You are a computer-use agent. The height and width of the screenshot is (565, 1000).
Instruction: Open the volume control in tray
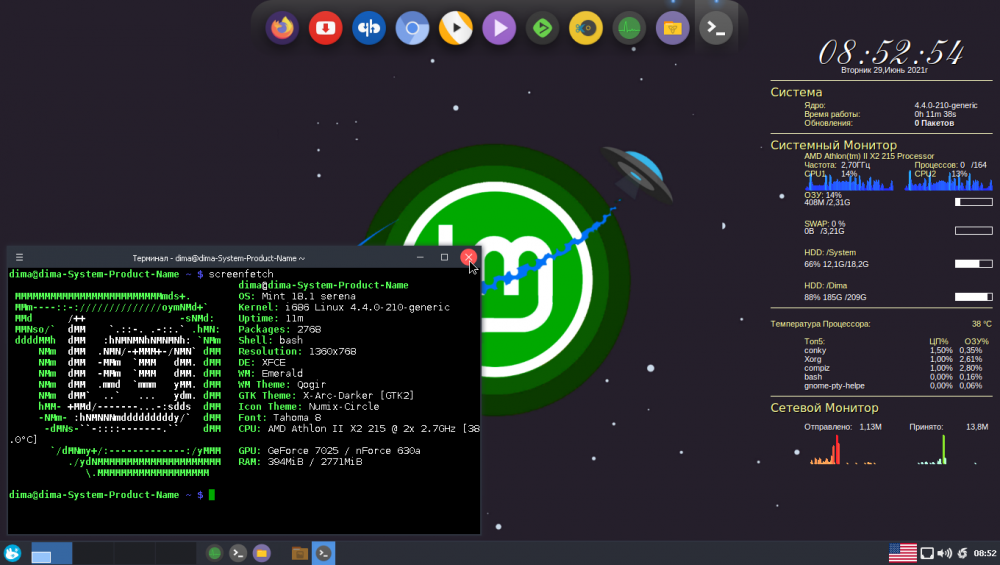tap(944, 553)
